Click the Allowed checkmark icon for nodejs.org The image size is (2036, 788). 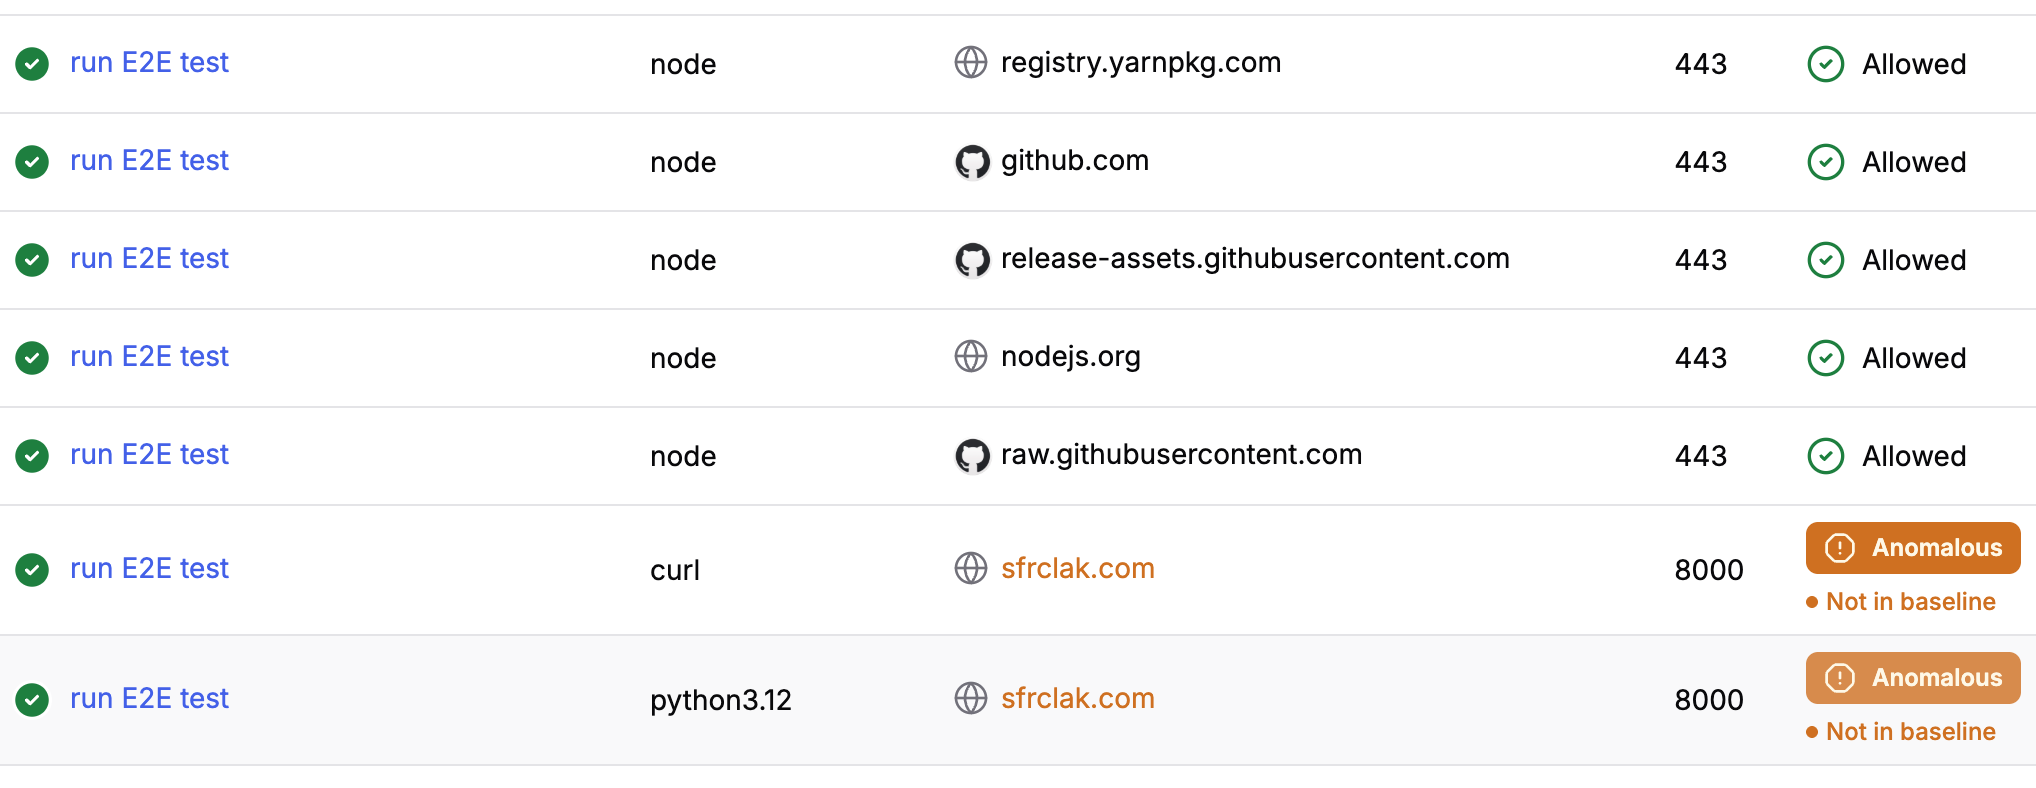(1825, 357)
